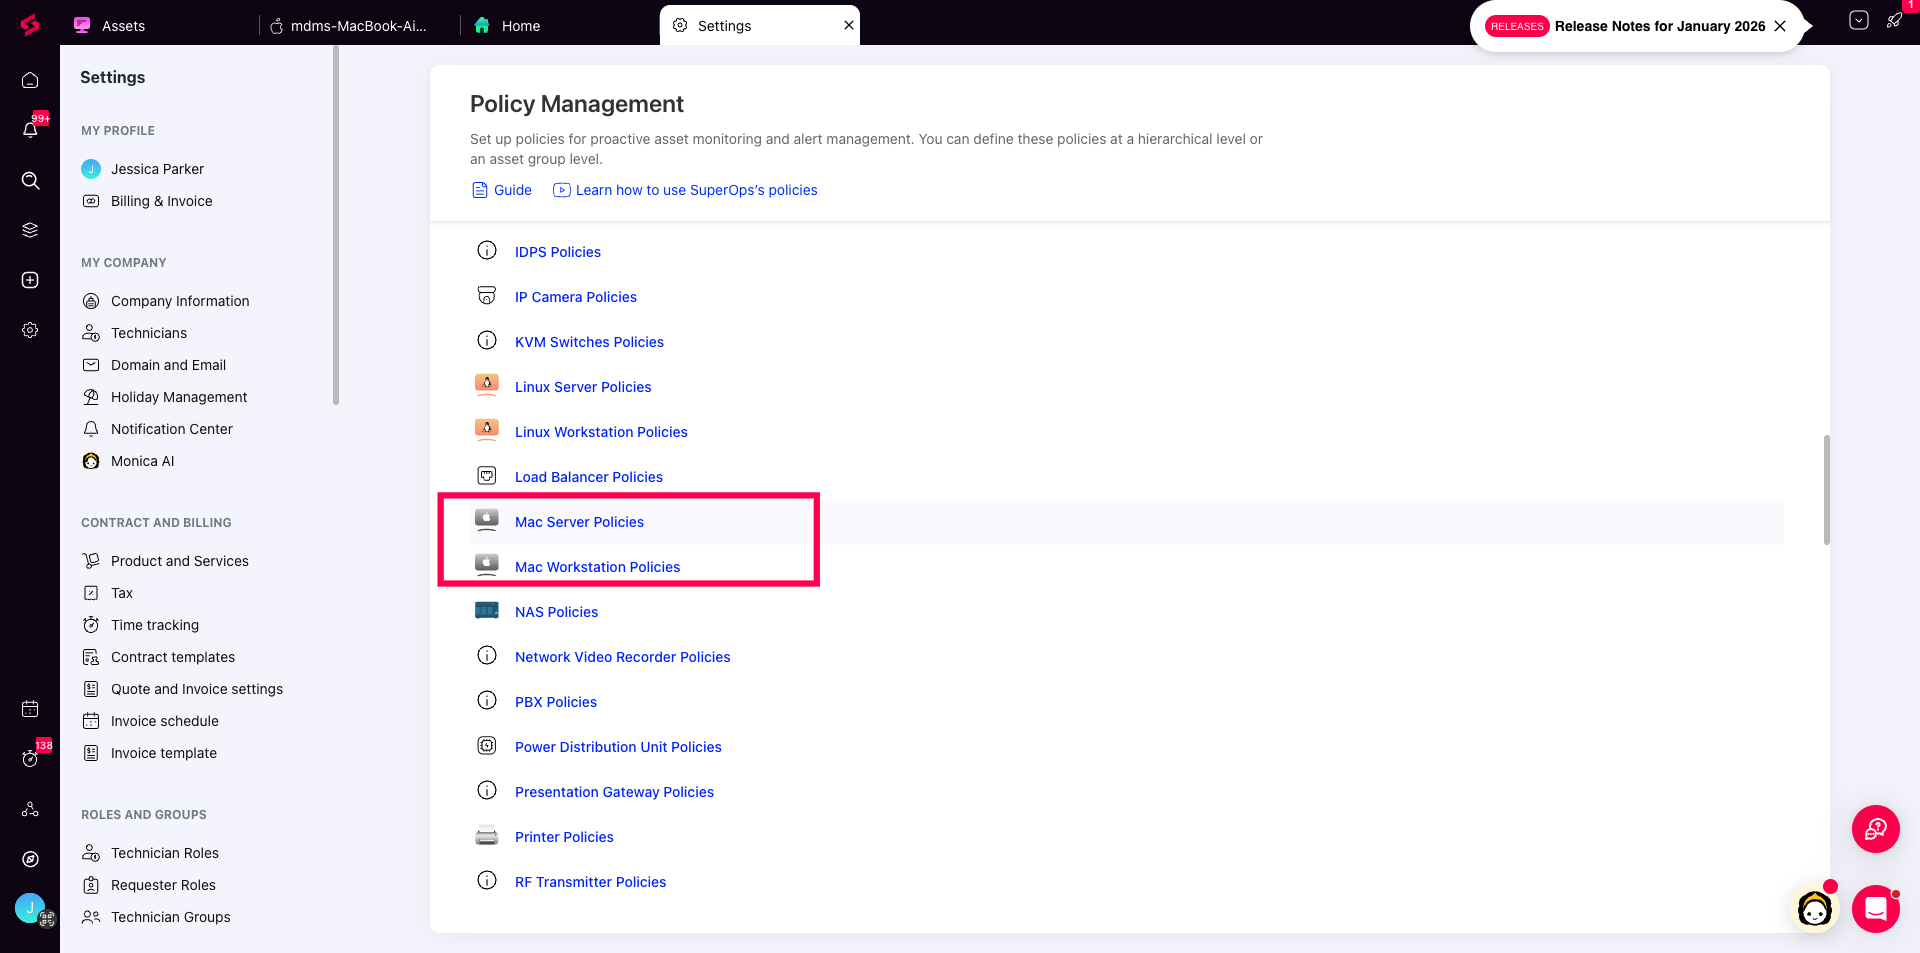The image size is (1920, 953).
Task: Click the policy list vertical scrollbar
Action: point(1827,489)
